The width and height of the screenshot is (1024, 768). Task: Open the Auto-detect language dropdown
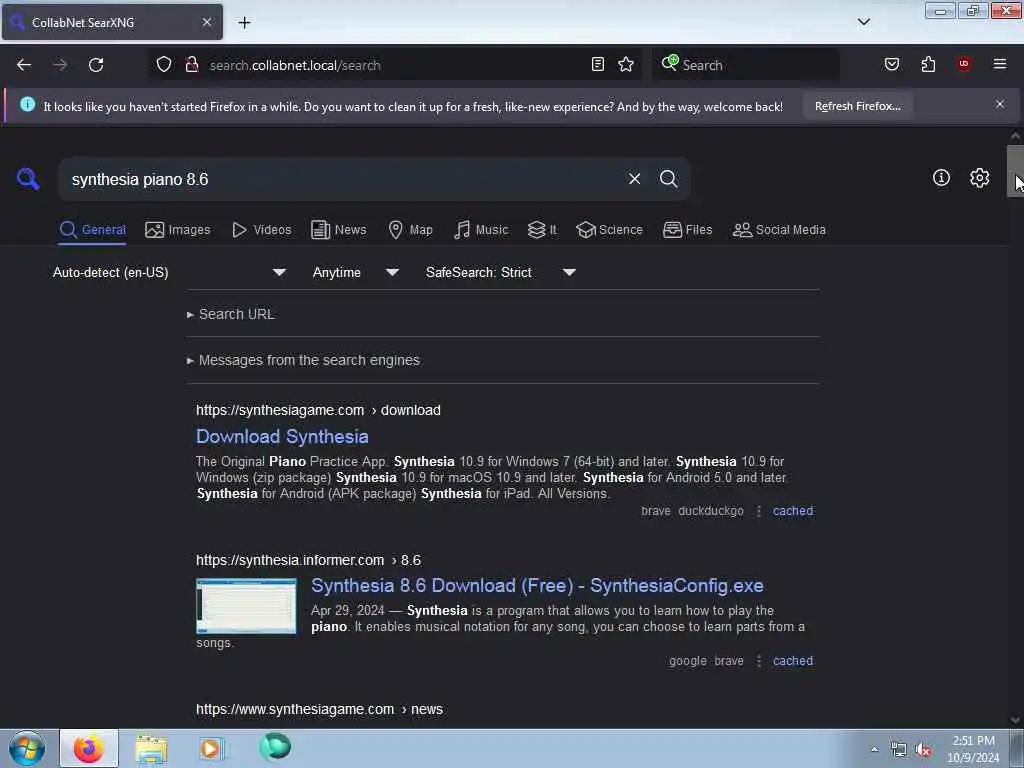pos(169,272)
